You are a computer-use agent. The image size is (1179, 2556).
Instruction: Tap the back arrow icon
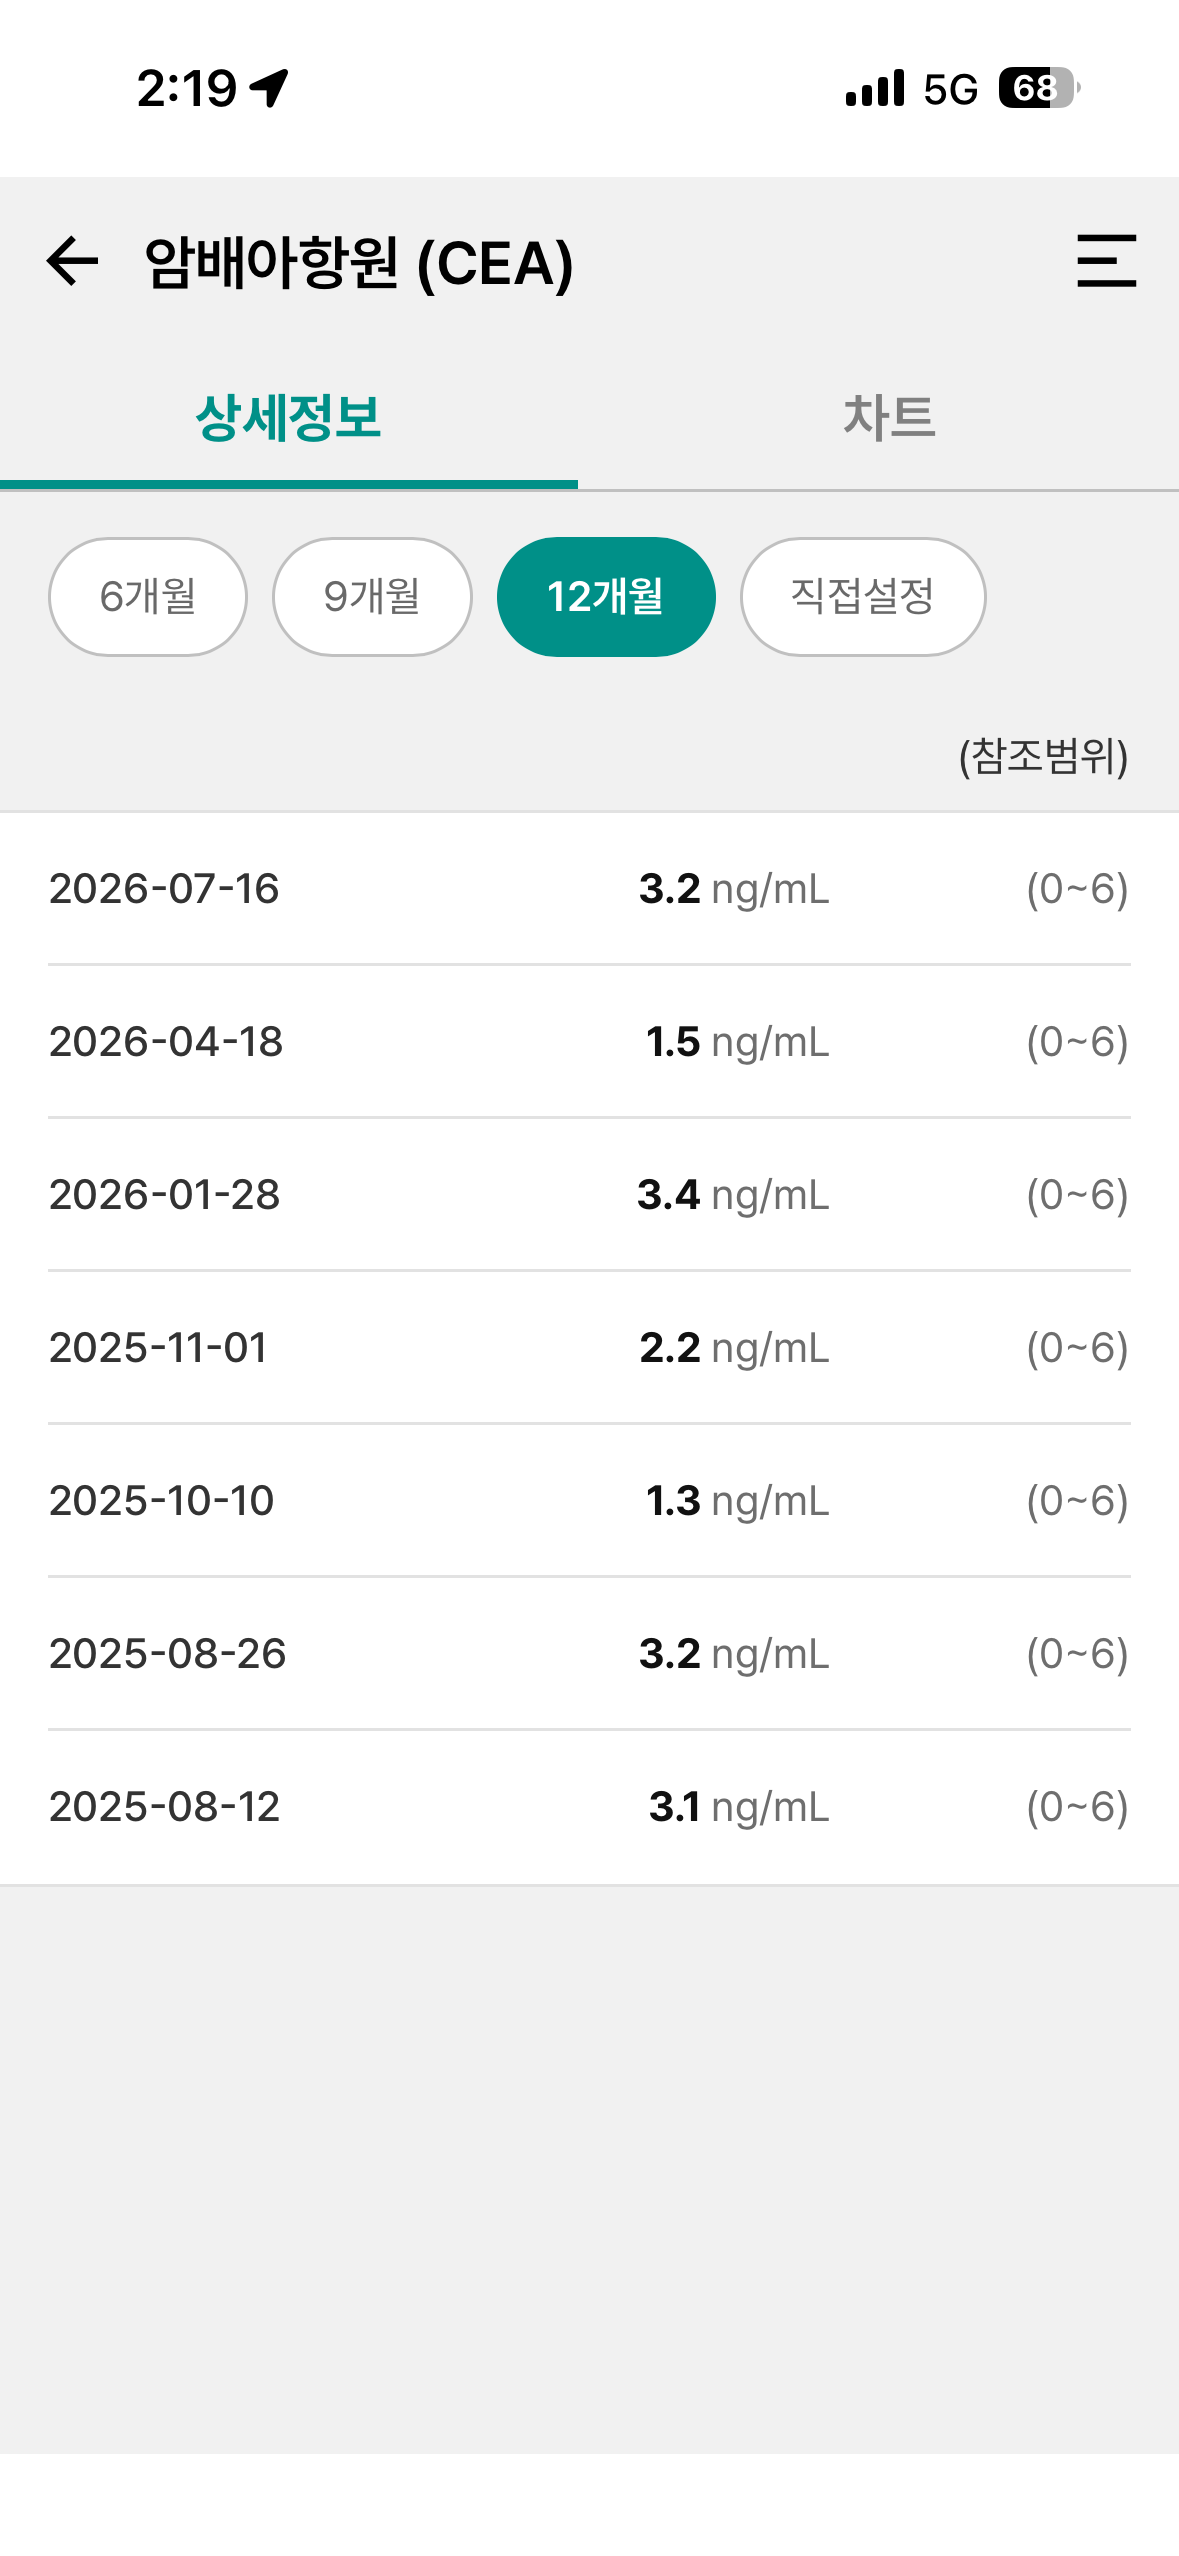[x=73, y=261]
